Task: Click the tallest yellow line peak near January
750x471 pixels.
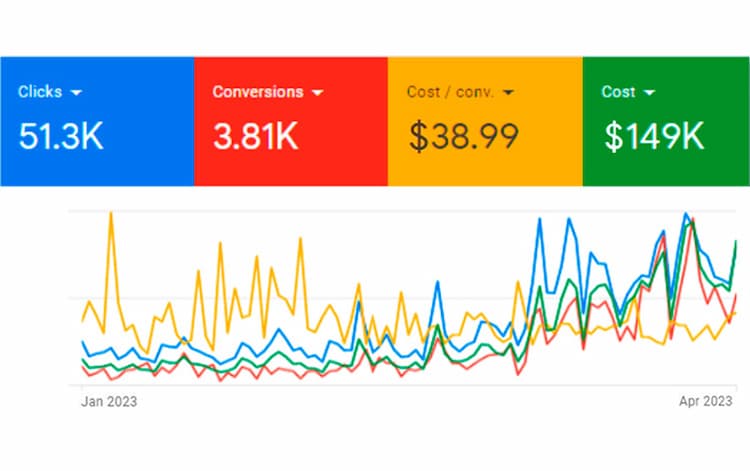Action: (x=110, y=213)
